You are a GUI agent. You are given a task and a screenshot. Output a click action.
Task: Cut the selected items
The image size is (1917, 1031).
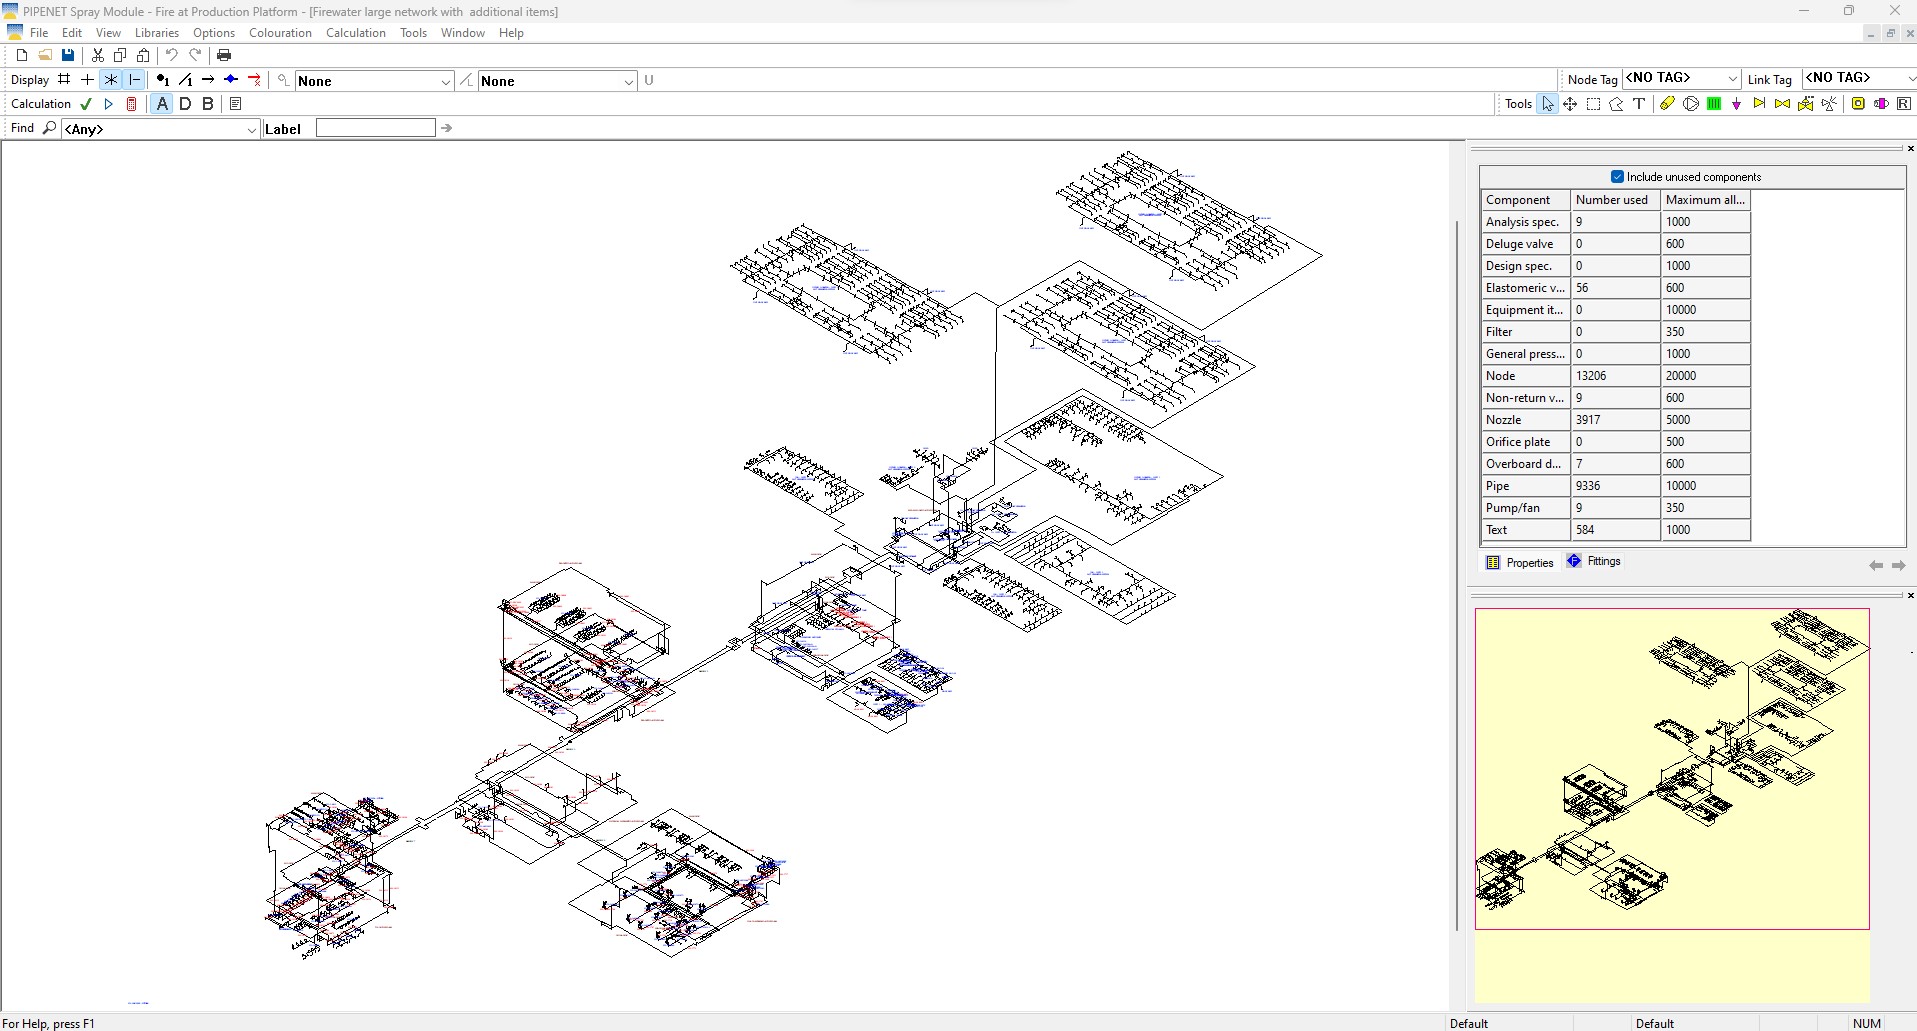click(98, 56)
